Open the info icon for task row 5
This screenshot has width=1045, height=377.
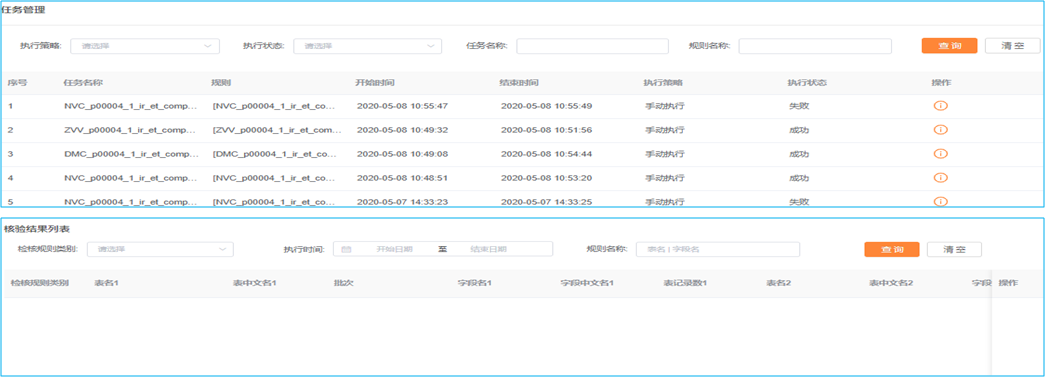click(940, 201)
